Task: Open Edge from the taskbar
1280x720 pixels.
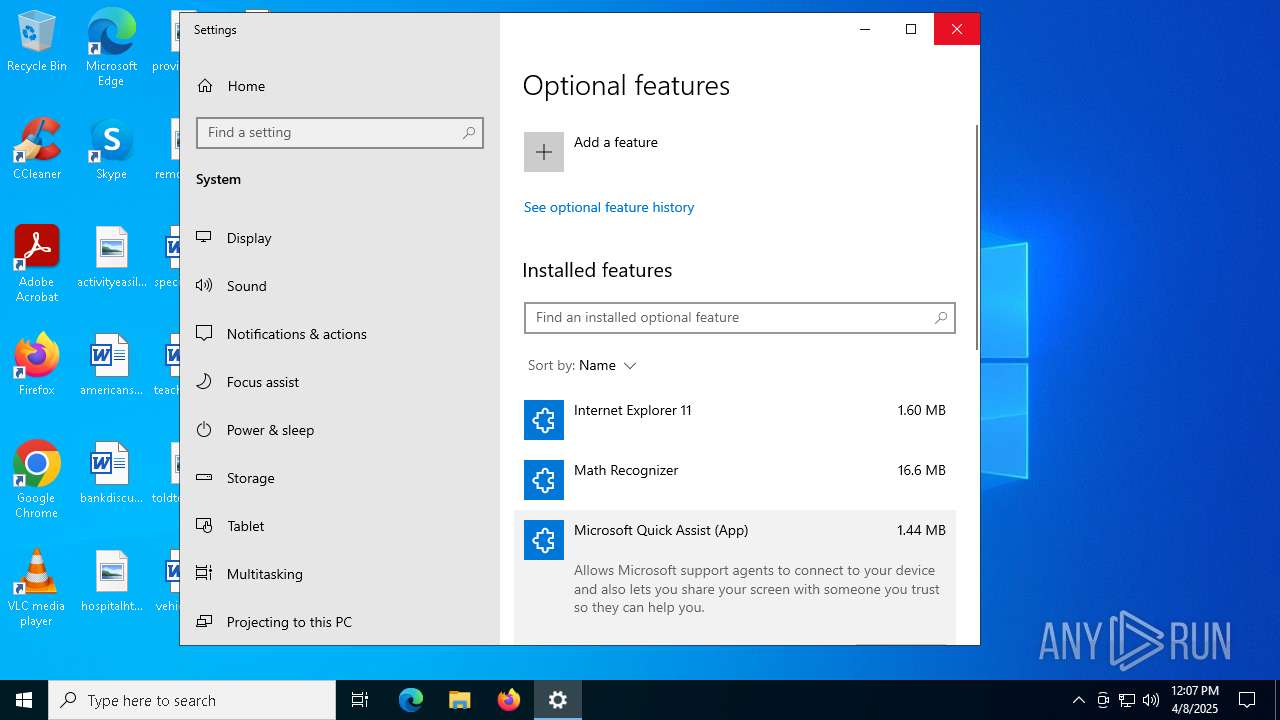Action: pyautogui.click(x=411, y=700)
